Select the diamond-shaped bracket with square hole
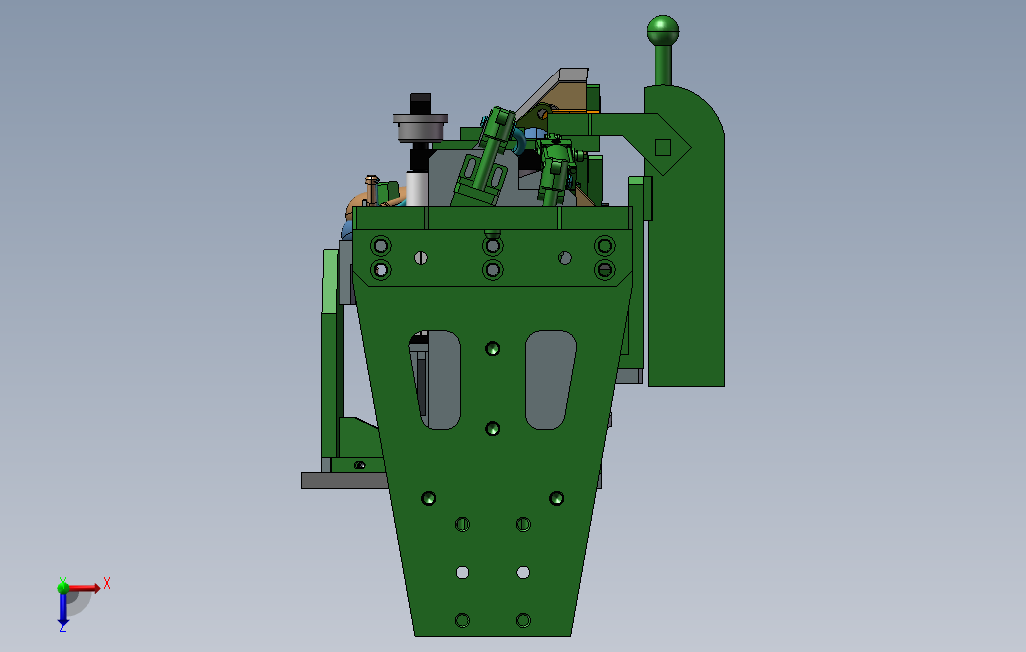 pos(661,145)
